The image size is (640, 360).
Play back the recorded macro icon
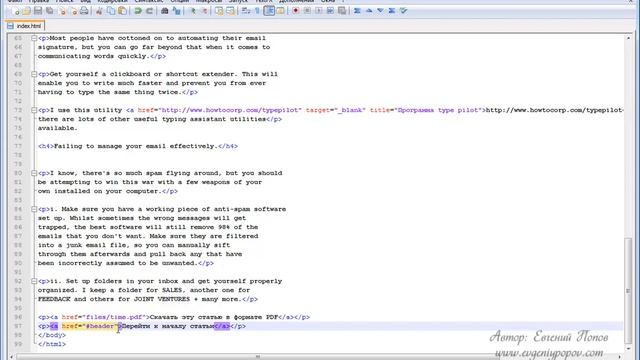click(x=318, y=11)
